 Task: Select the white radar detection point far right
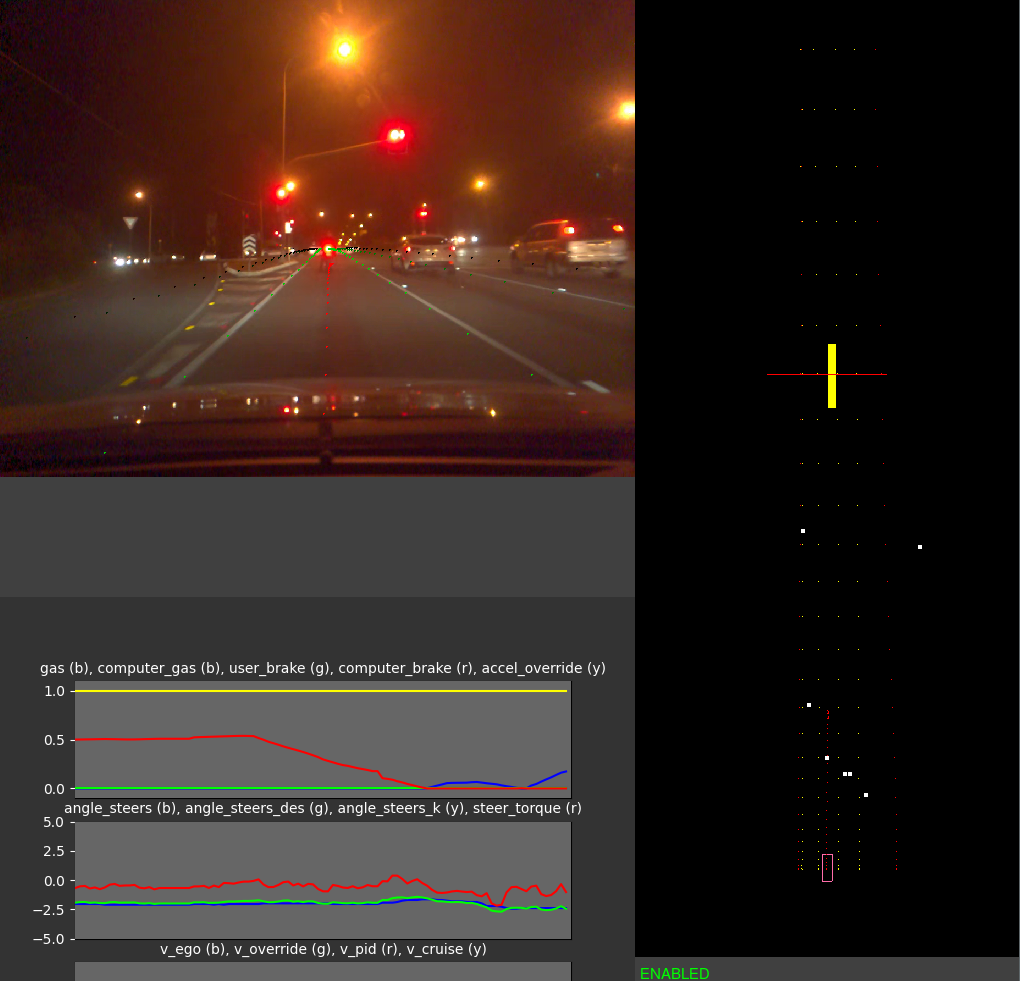click(919, 547)
